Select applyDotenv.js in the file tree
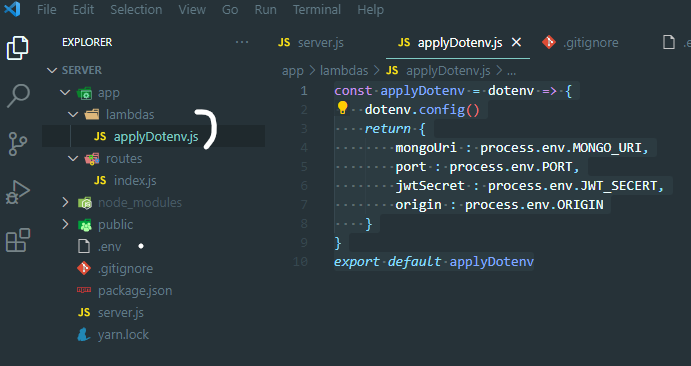Screen dimensions: 691x366 click(156, 137)
